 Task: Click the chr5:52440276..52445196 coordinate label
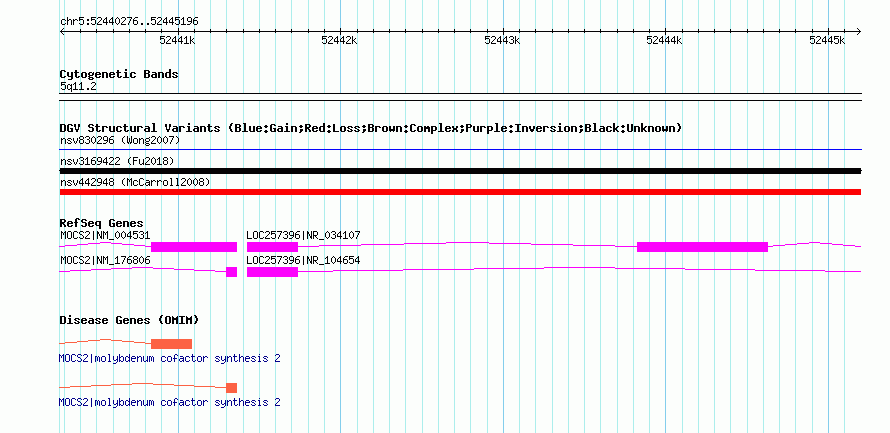click(129, 22)
